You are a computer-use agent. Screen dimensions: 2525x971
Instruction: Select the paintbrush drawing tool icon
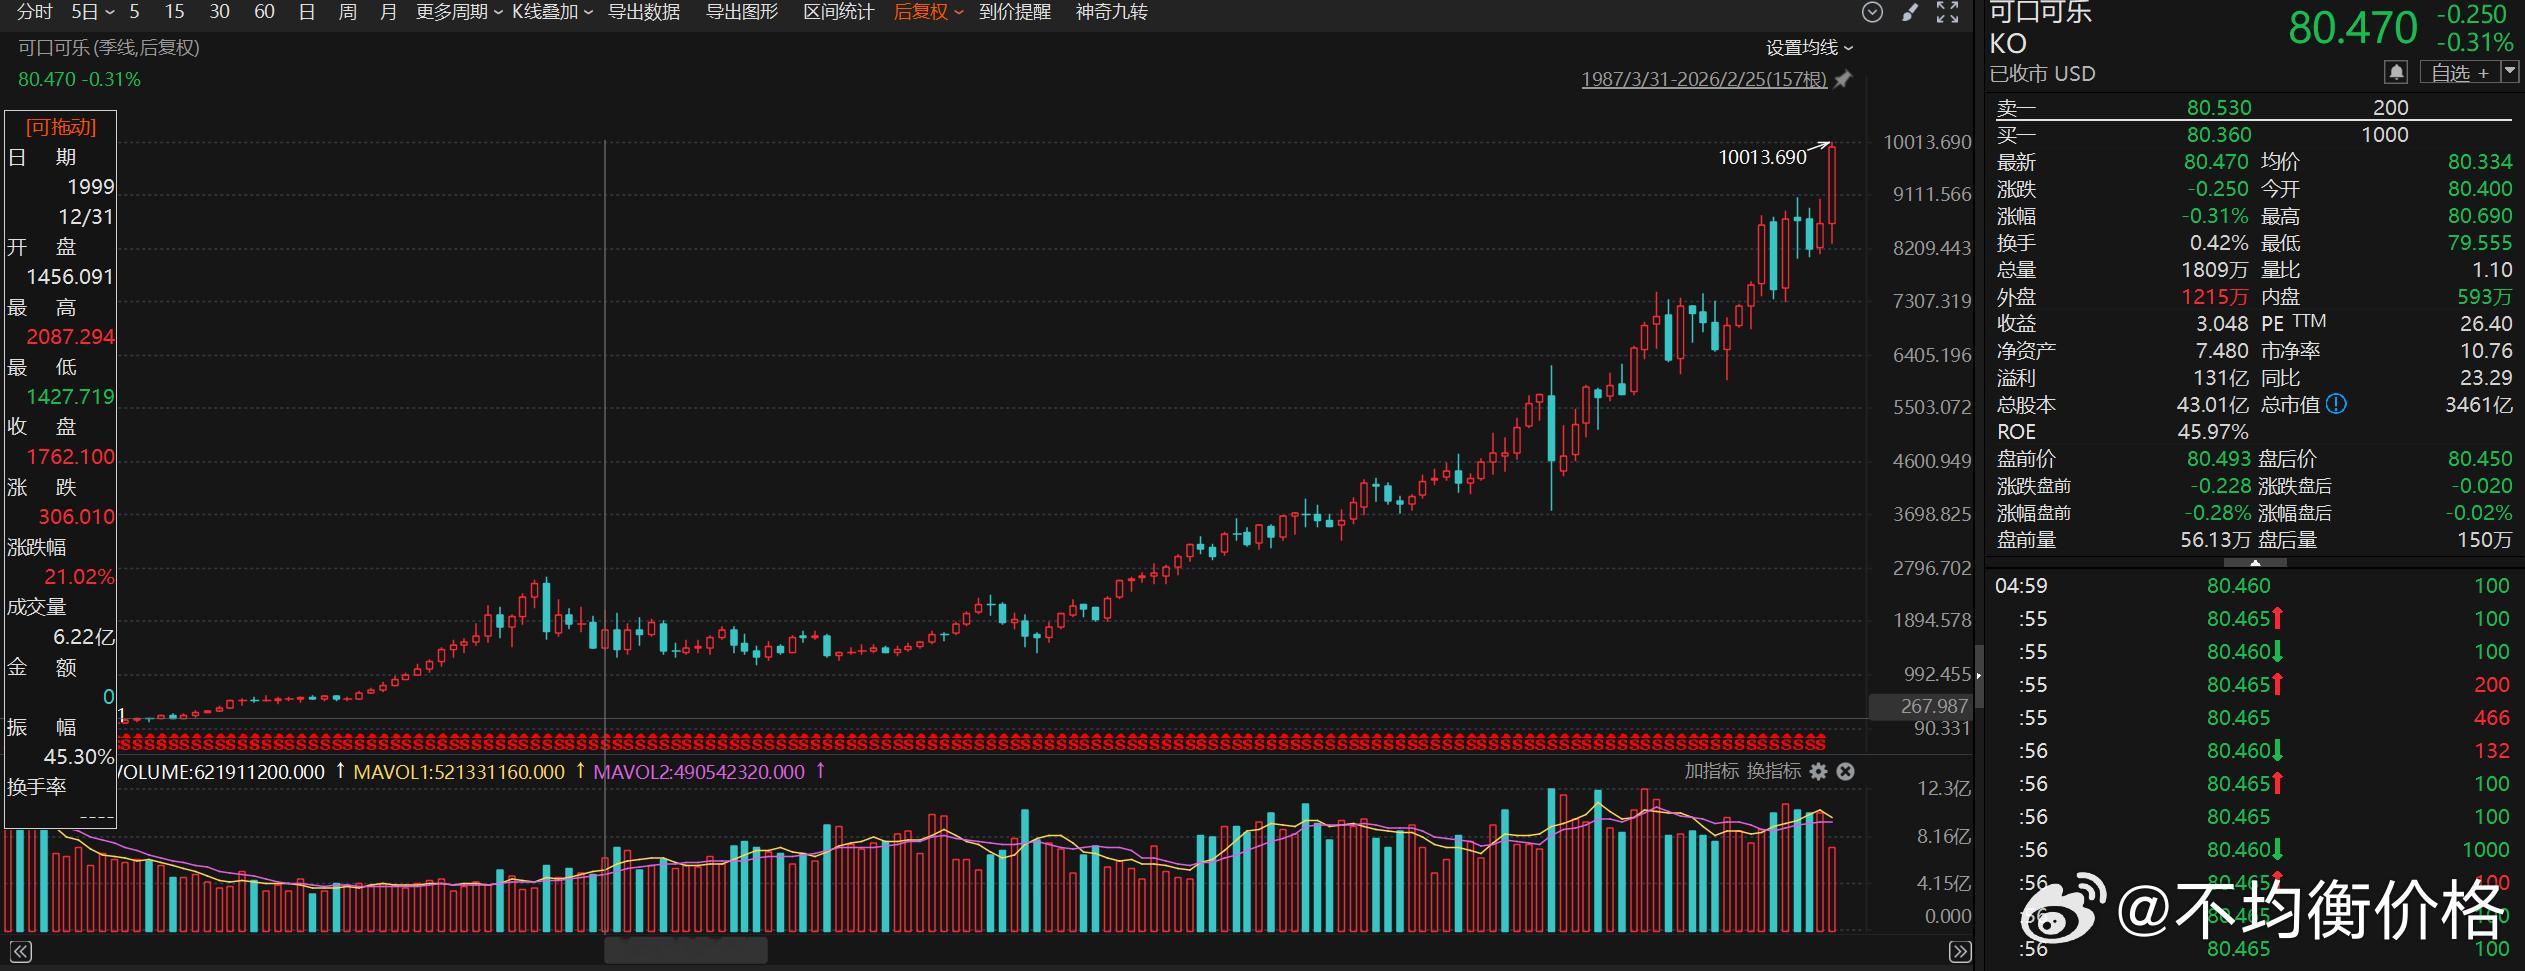tap(1910, 12)
